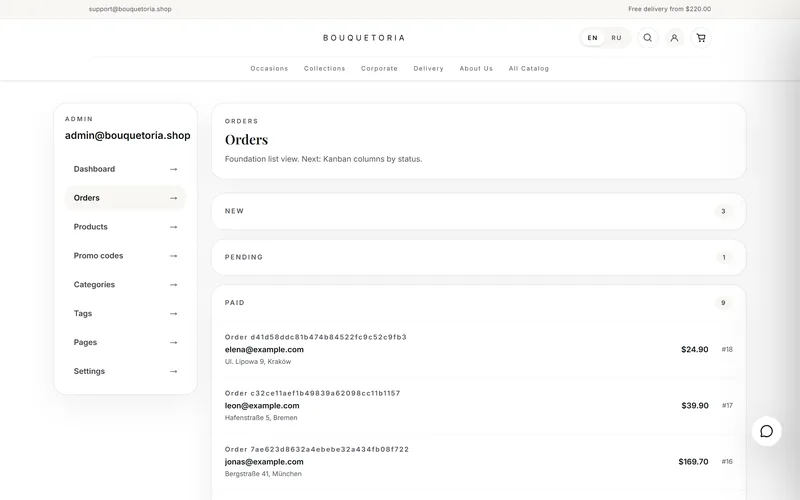Click order number #18

[x=727, y=349]
